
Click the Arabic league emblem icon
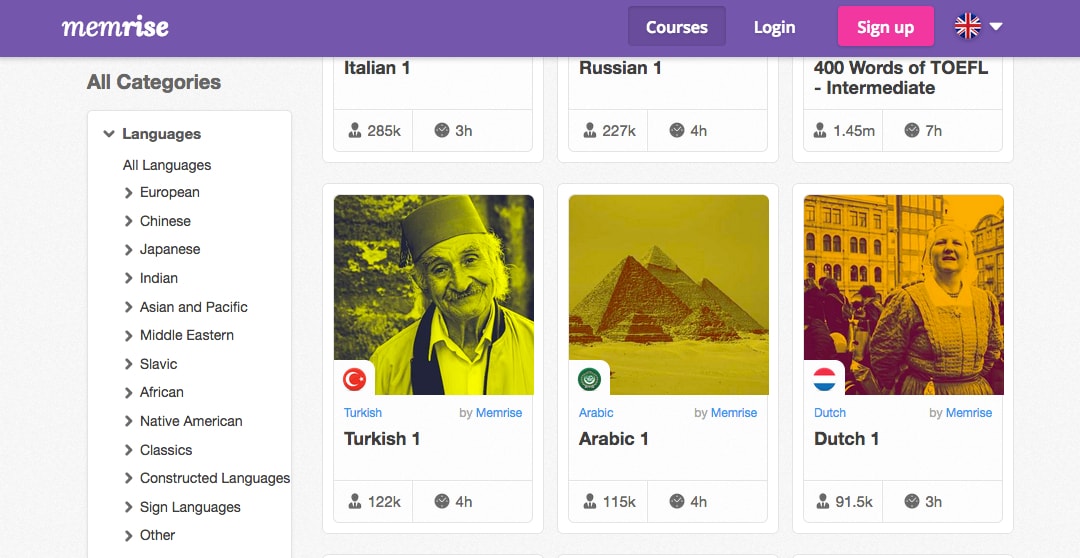pos(590,379)
